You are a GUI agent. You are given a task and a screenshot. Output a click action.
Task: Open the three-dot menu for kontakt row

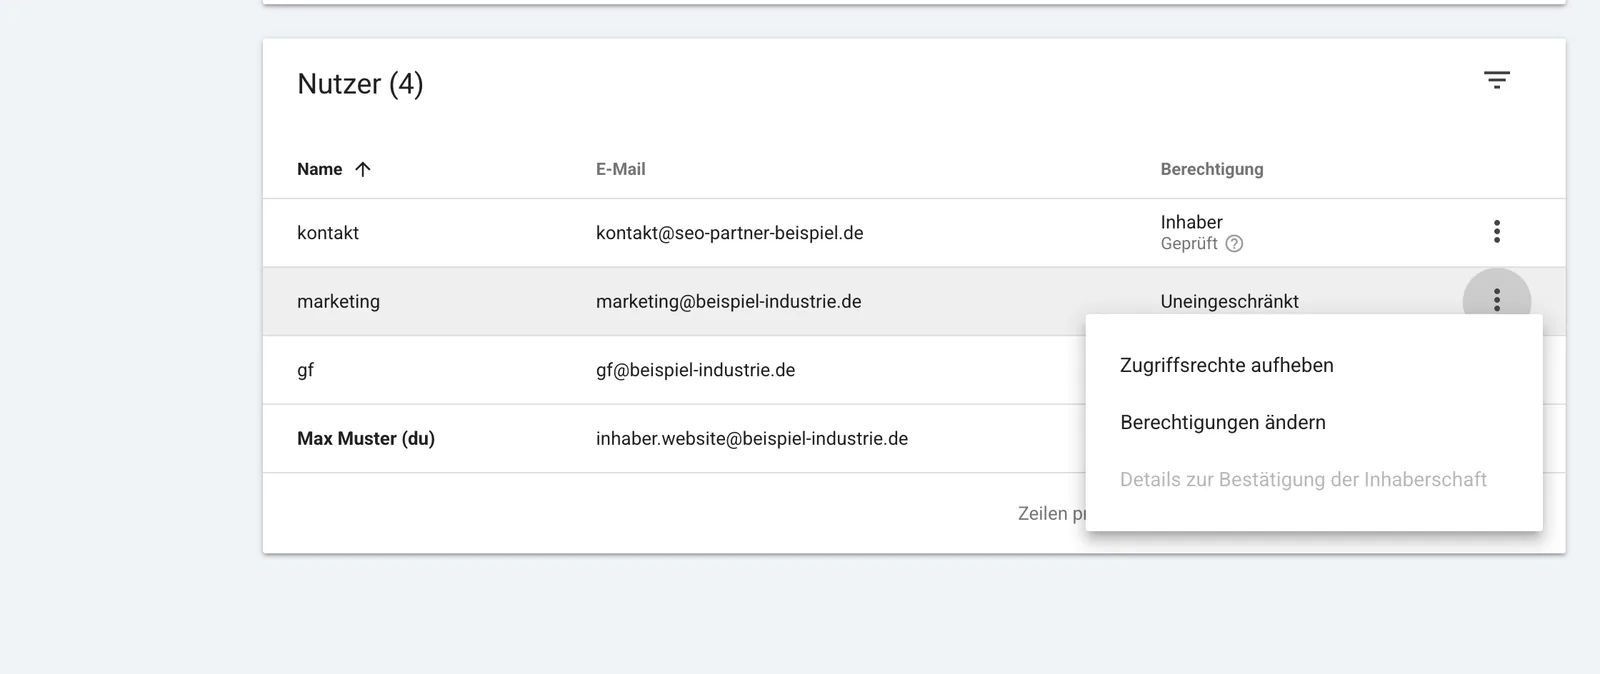point(1496,232)
